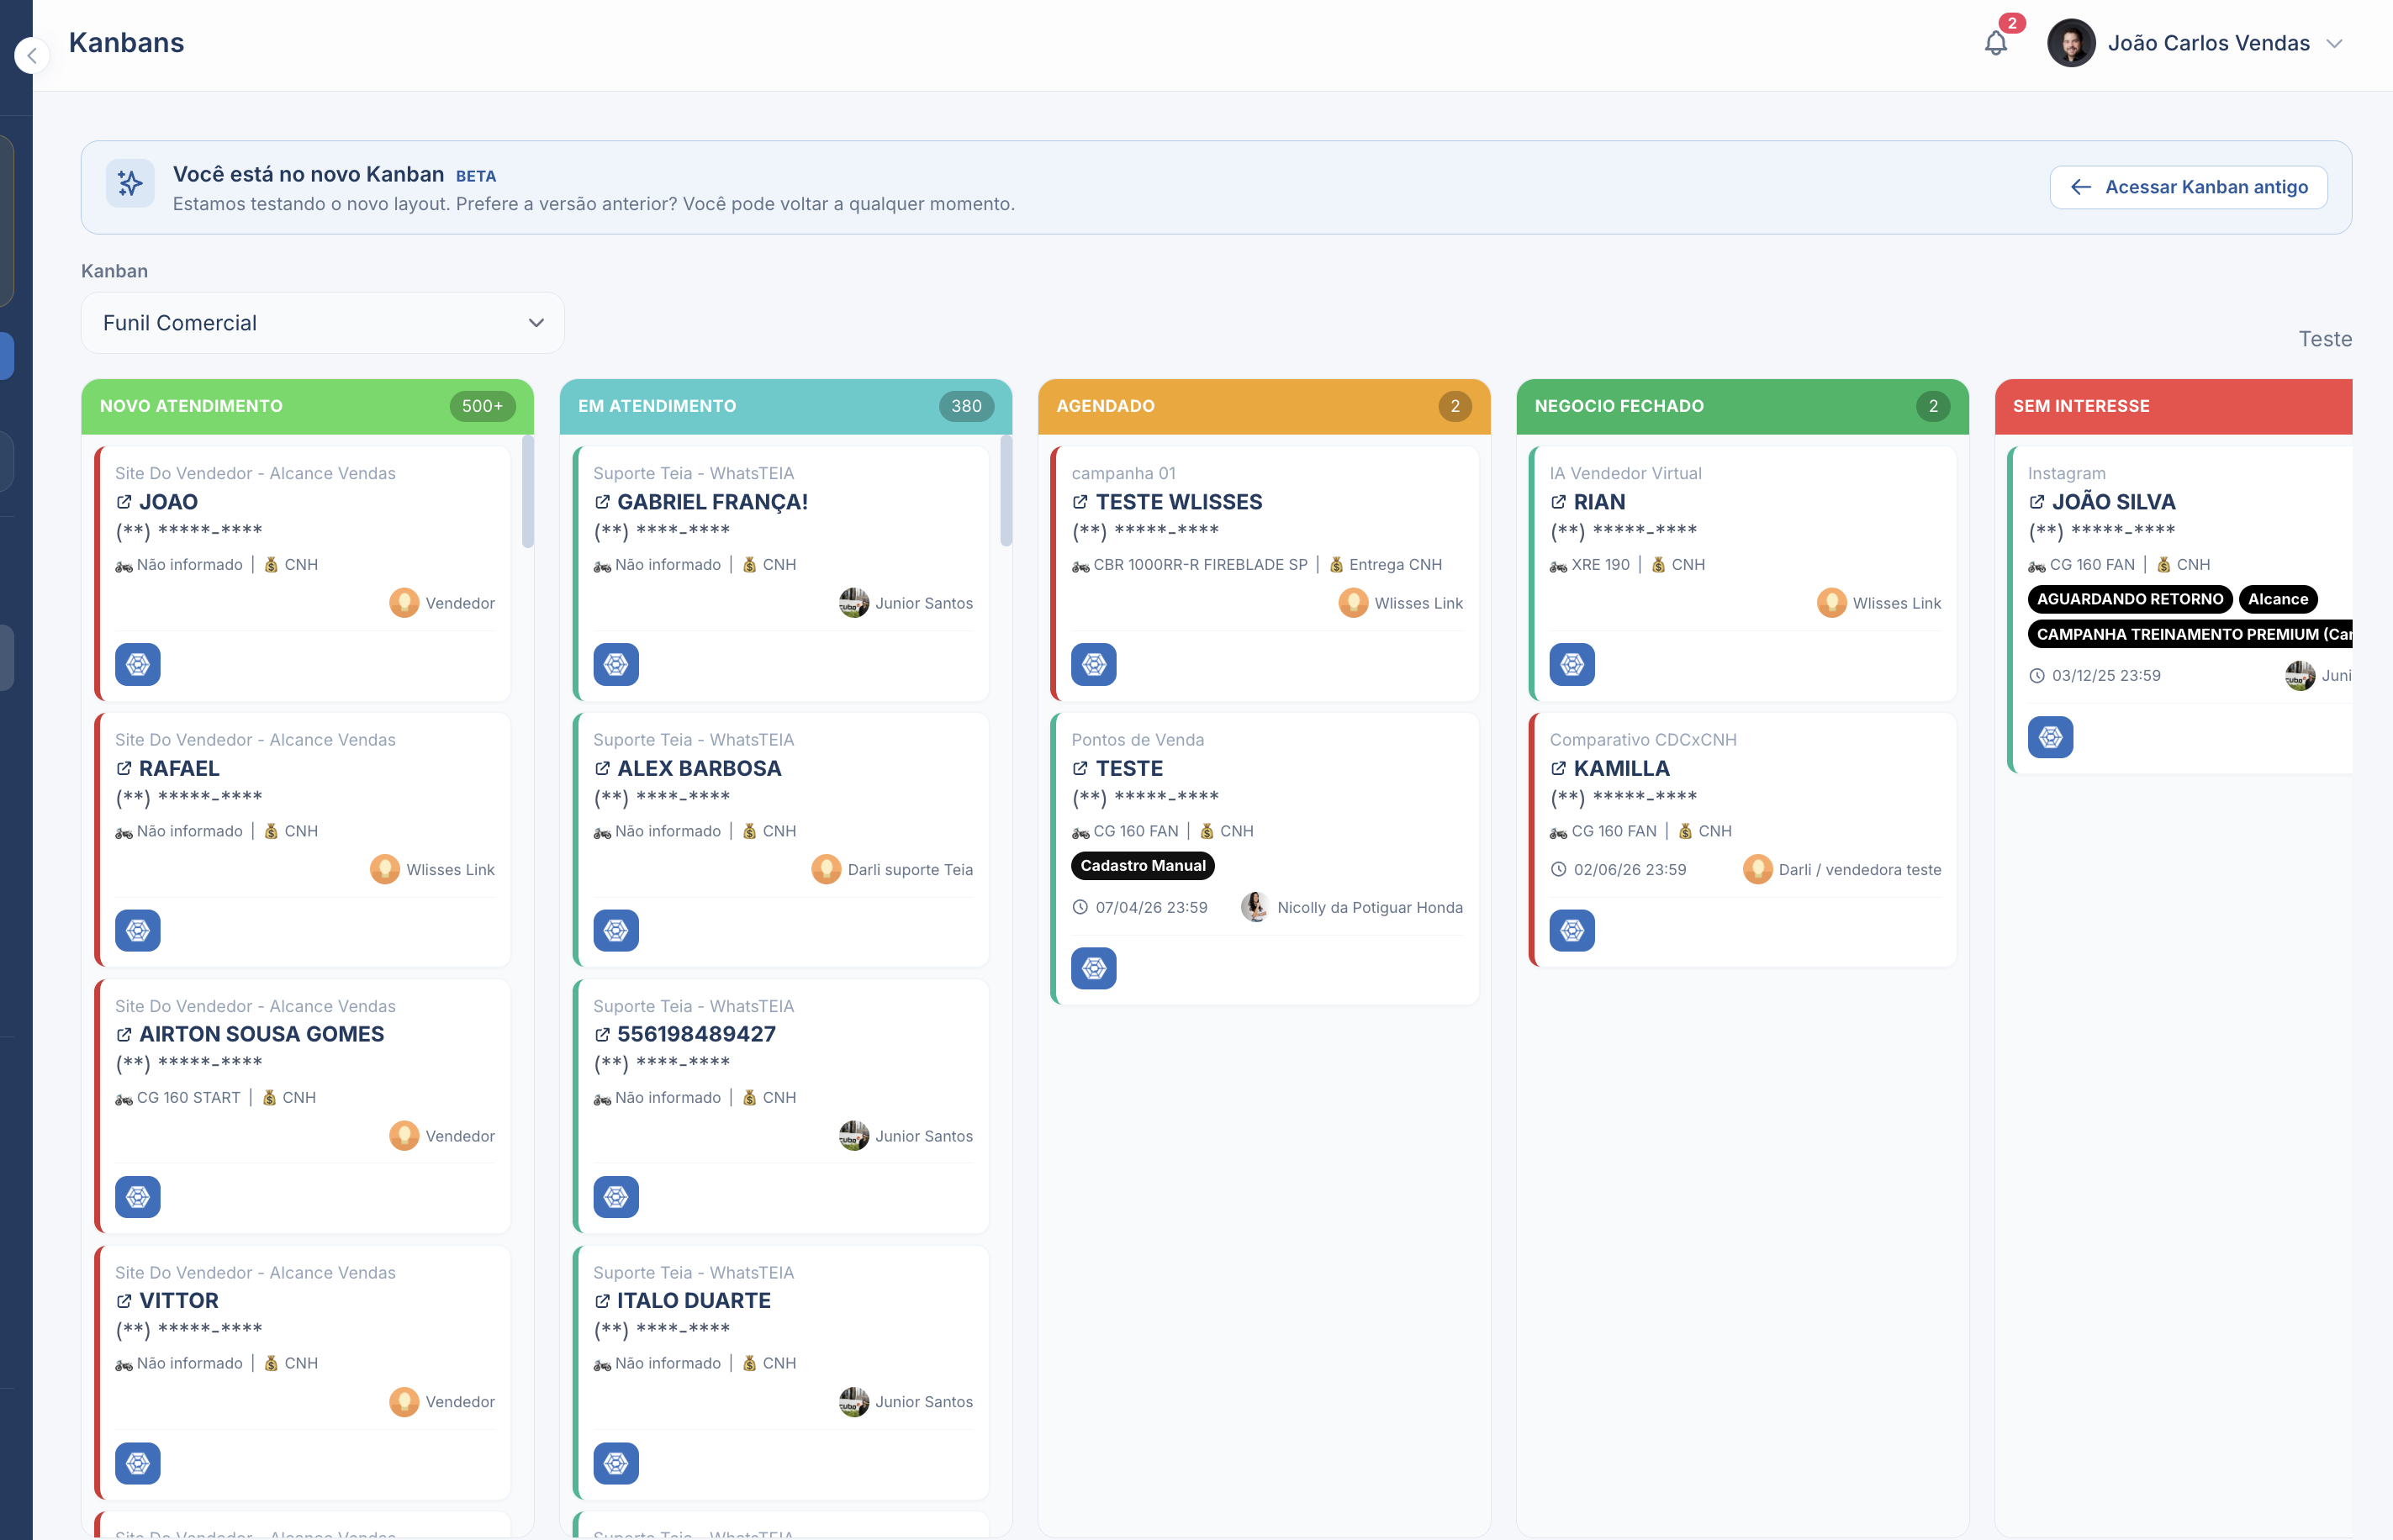Screen dimensions: 2393x1540
Task: Open the notifications bell
Action: click(x=1996, y=43)
